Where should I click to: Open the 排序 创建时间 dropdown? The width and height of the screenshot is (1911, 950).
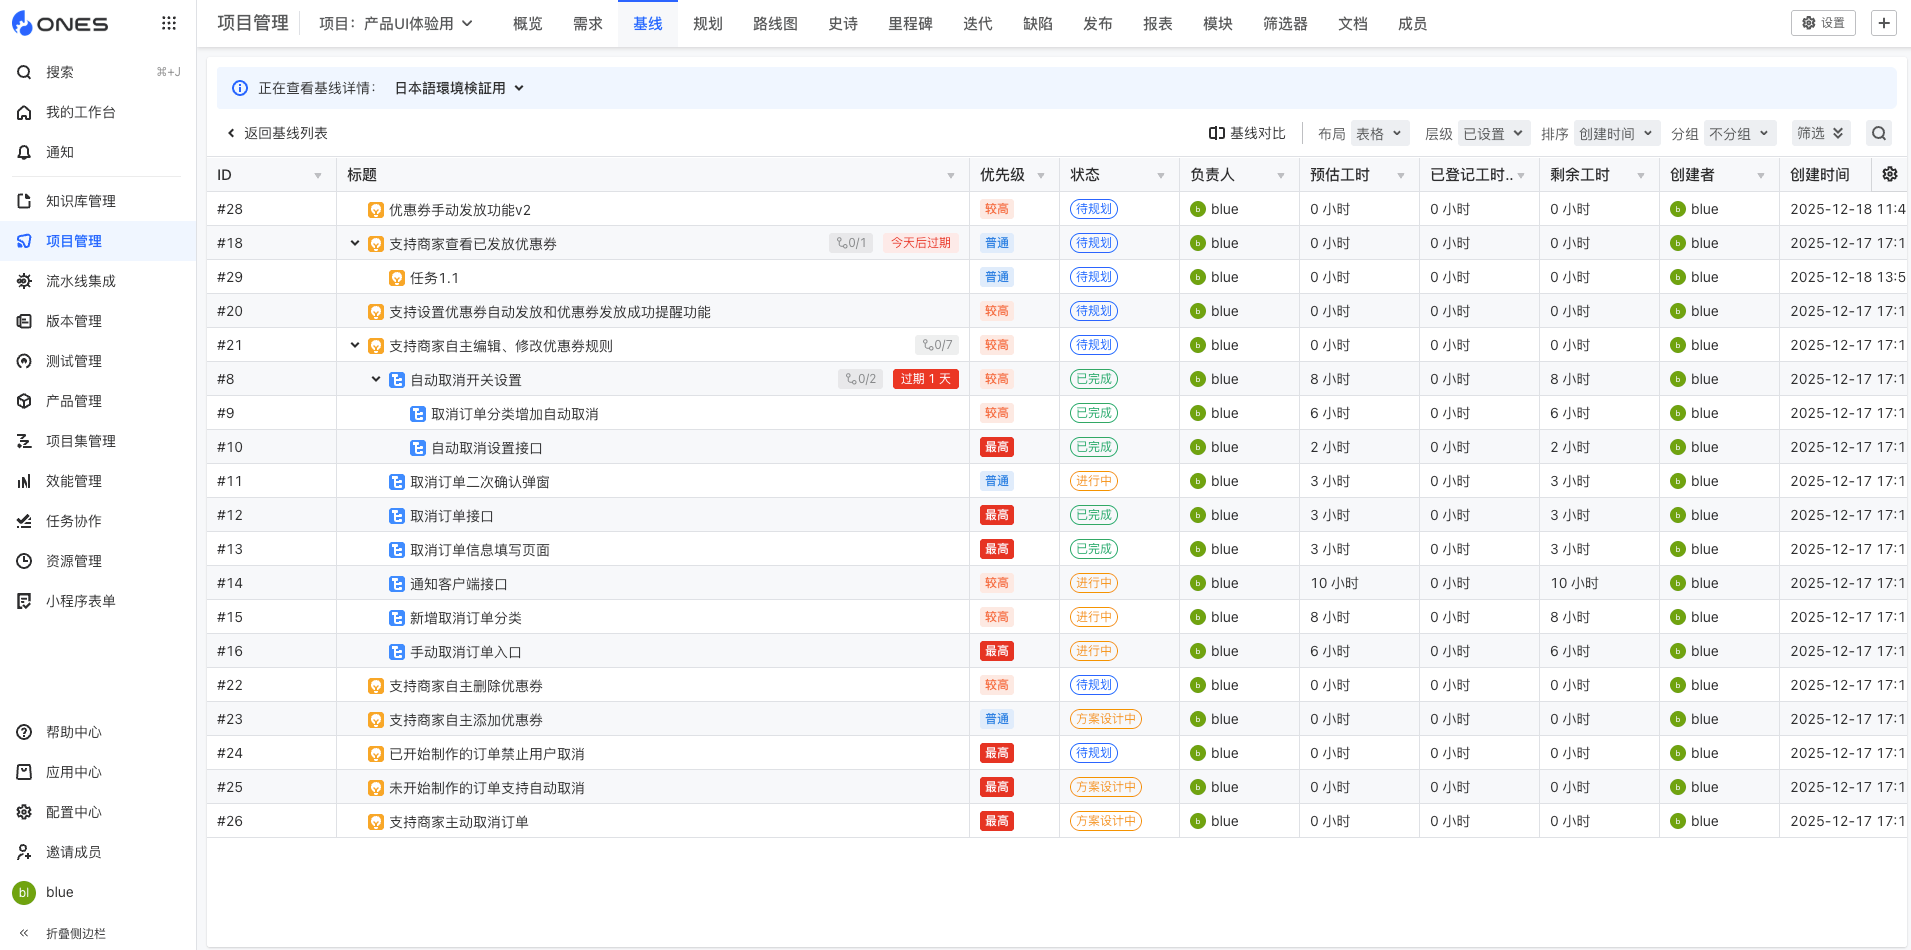(1617, 133)
